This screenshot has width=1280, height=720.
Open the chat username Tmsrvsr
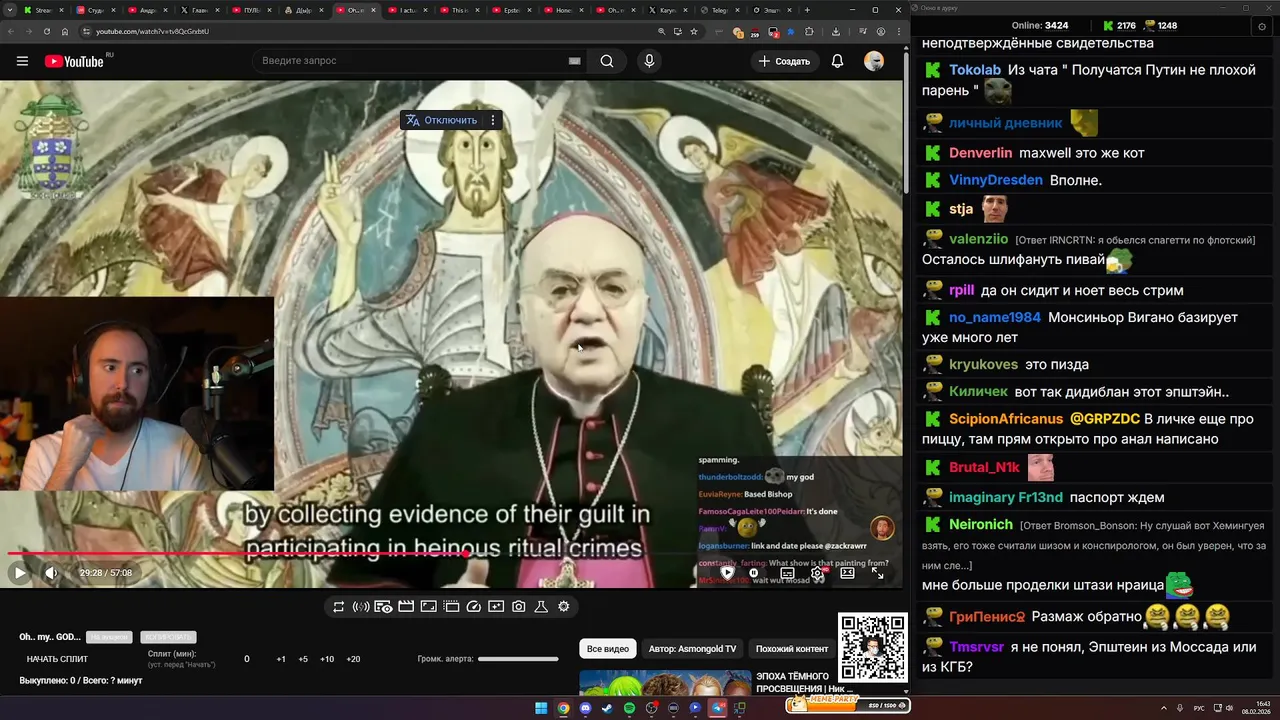point(977,647)
